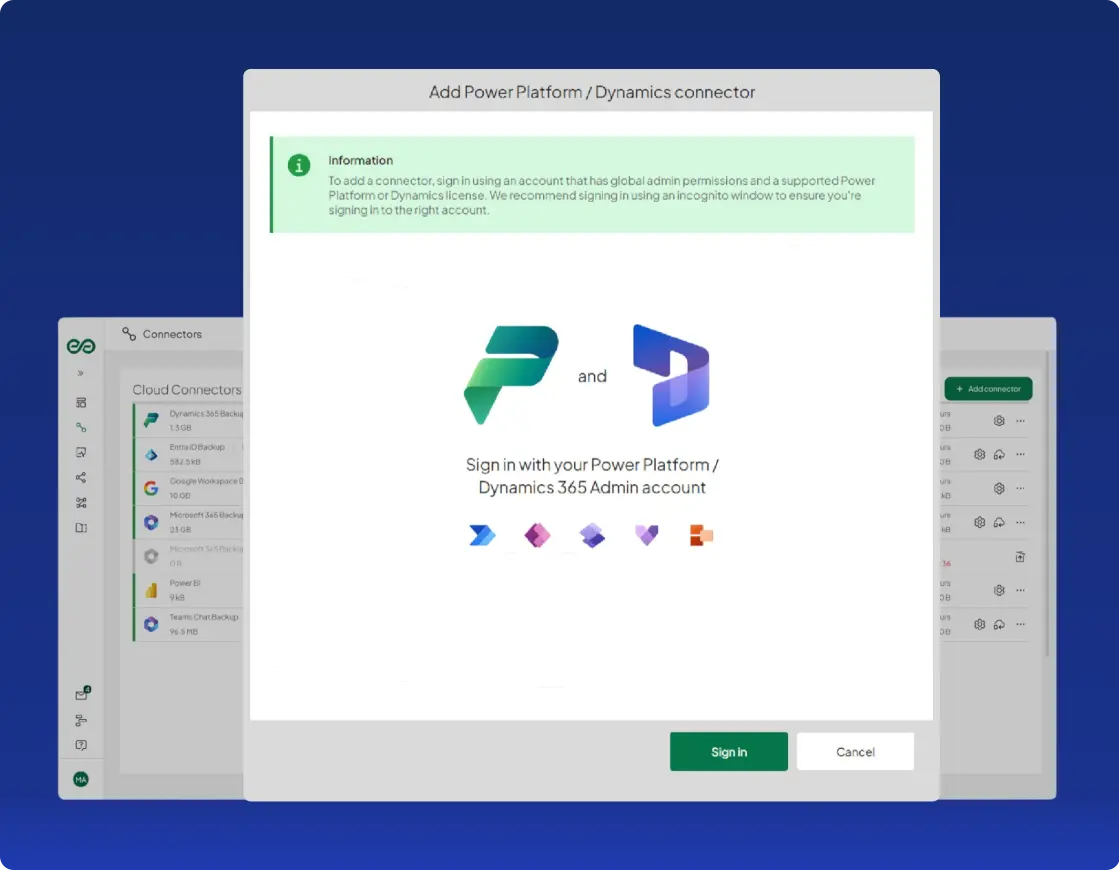Open the help question-mark icon in sidebar

click(81, 745)
